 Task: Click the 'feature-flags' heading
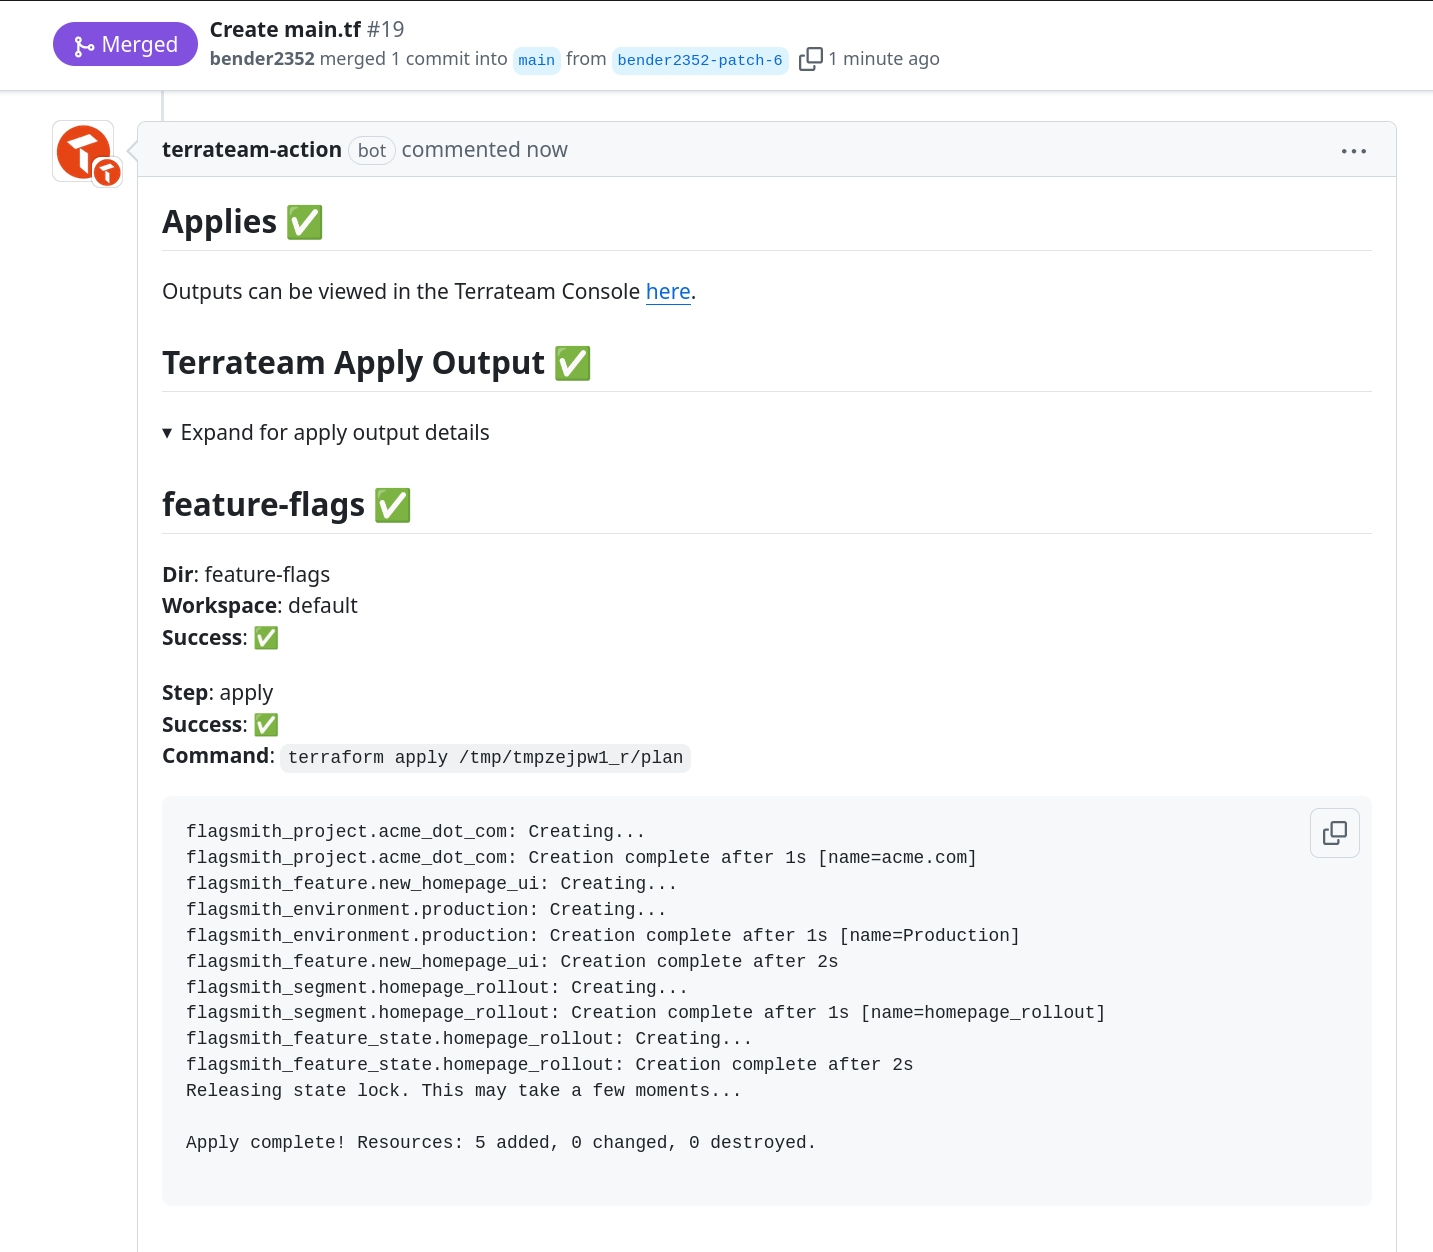tap(286, 504)
